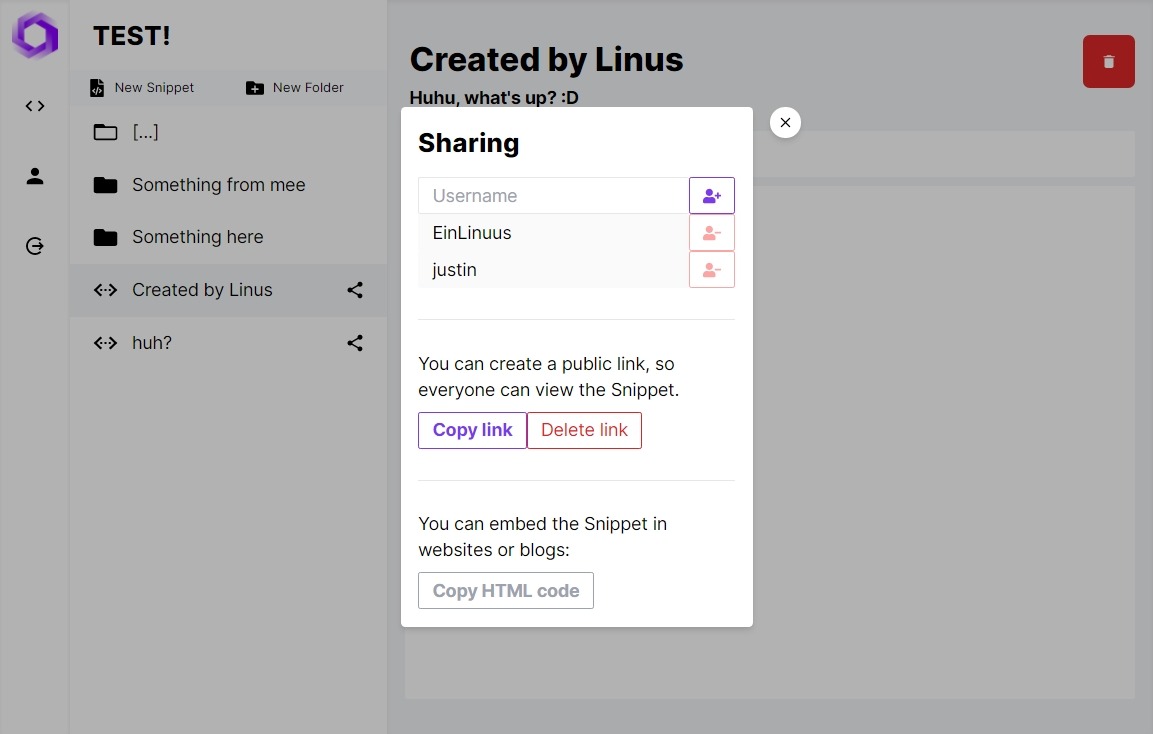Image resolution: width=1153 pixels, height=734 pixels.
Task: Remove justin using the remove user icon
Action: click(x=711, y=269)
